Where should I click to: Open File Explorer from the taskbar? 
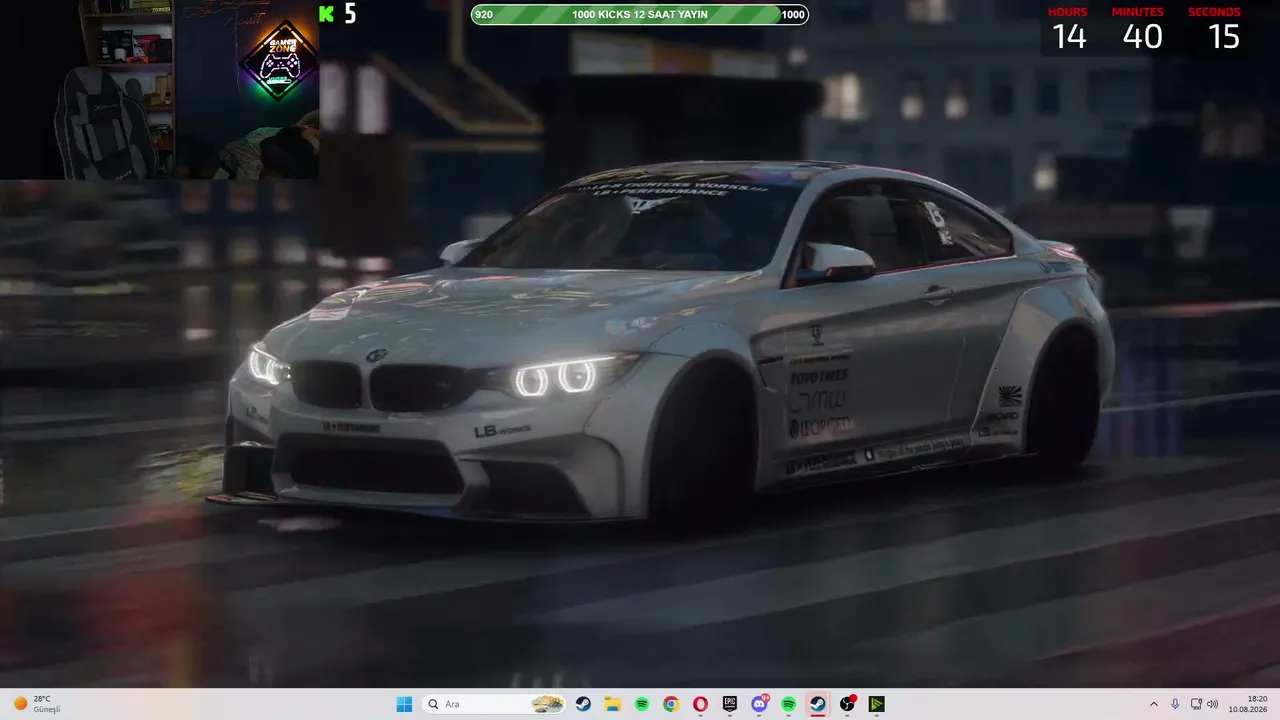(612, 704)
